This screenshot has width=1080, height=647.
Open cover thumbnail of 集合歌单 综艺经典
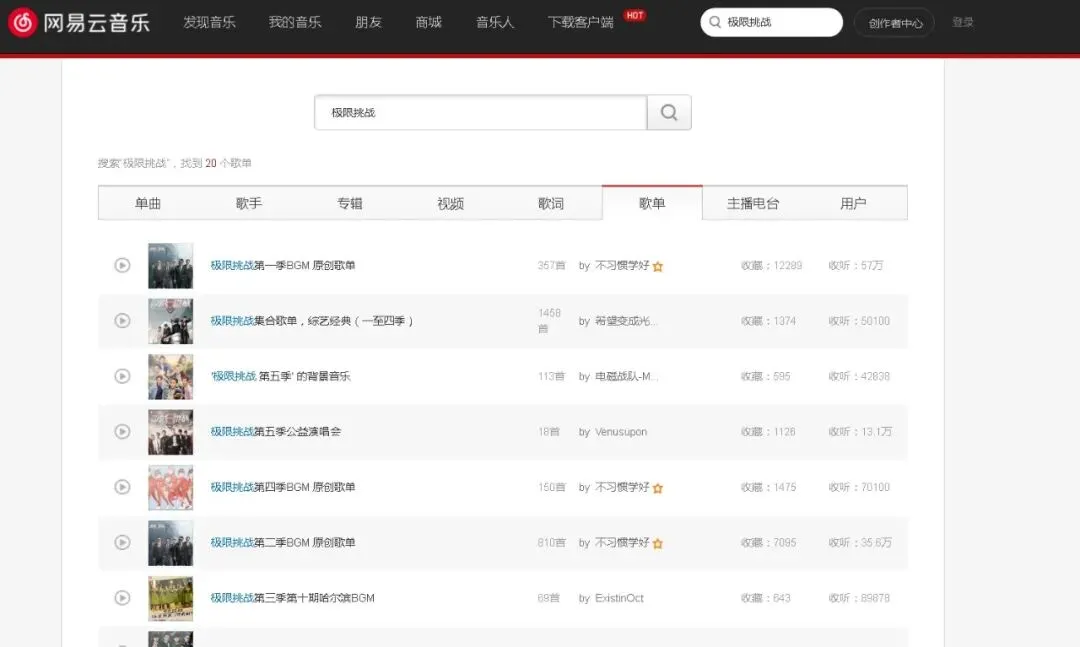(x=171, y=321)
